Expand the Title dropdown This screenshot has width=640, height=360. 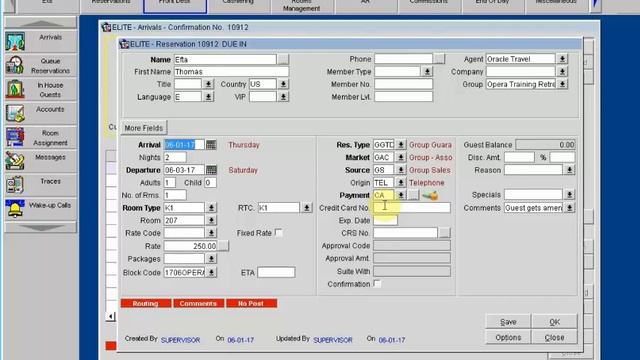pos(208,84)
